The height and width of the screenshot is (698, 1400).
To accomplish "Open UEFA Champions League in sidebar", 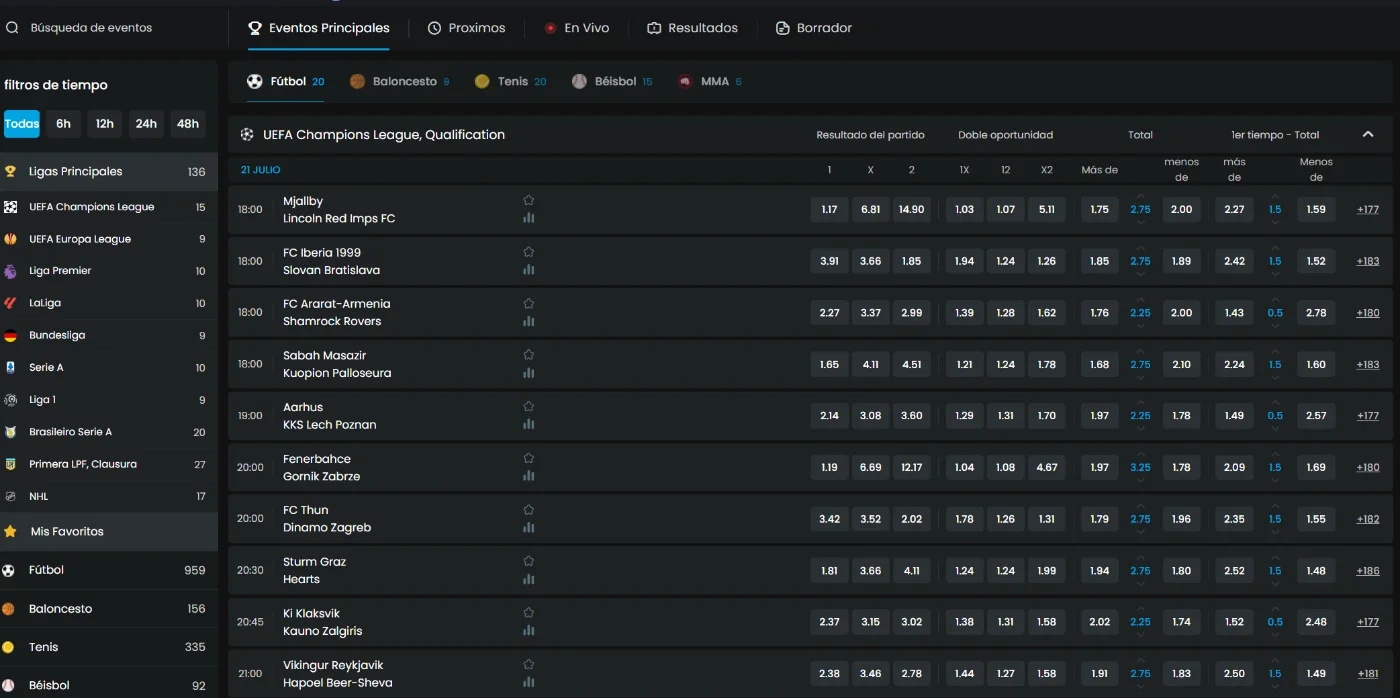I will point(109,207).
